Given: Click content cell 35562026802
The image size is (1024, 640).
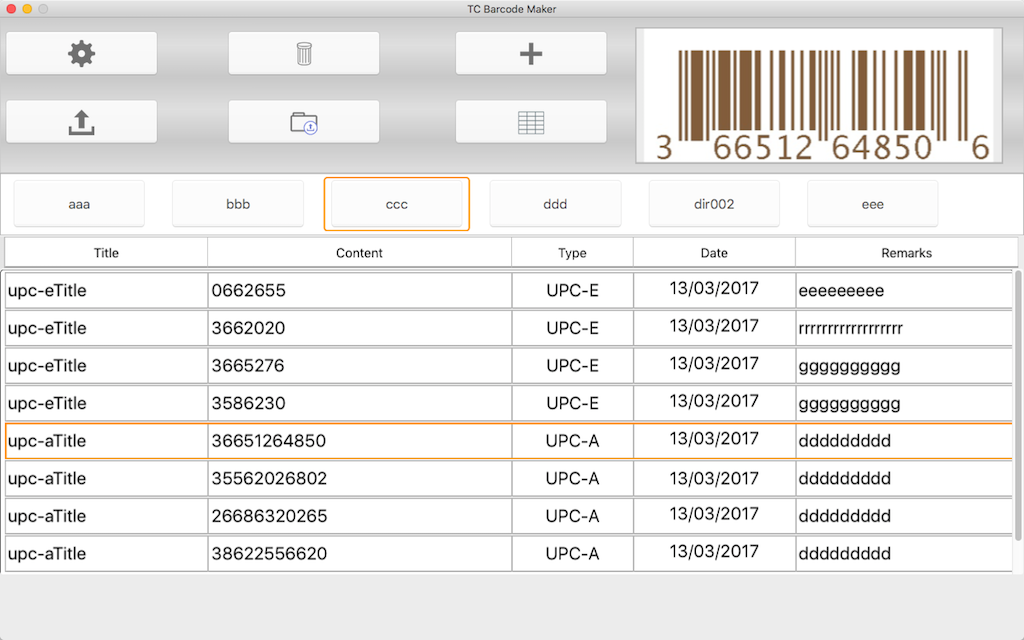Looking at the screenshot, I should click(x=360, y=479).
